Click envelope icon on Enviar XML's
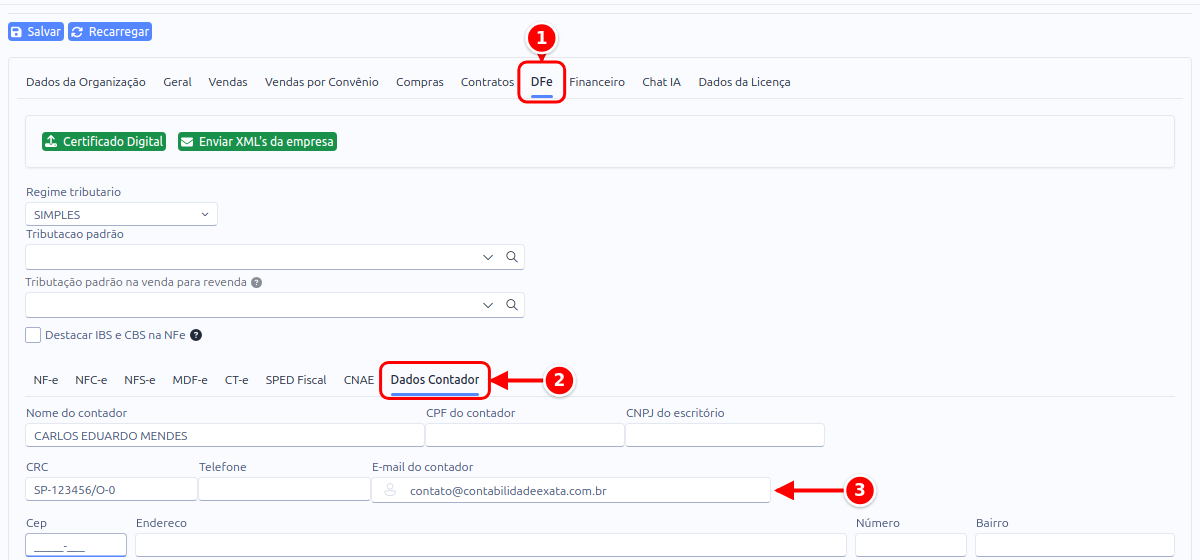This screenshot has width=1200, height=560. tap(187, 142)
